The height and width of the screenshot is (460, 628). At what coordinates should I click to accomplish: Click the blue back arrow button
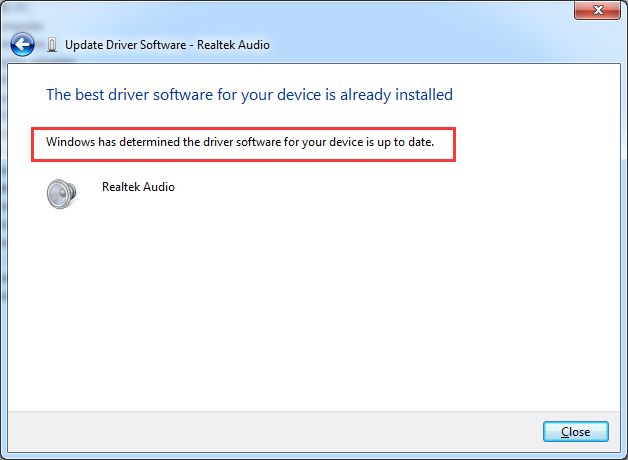point(23,44)
